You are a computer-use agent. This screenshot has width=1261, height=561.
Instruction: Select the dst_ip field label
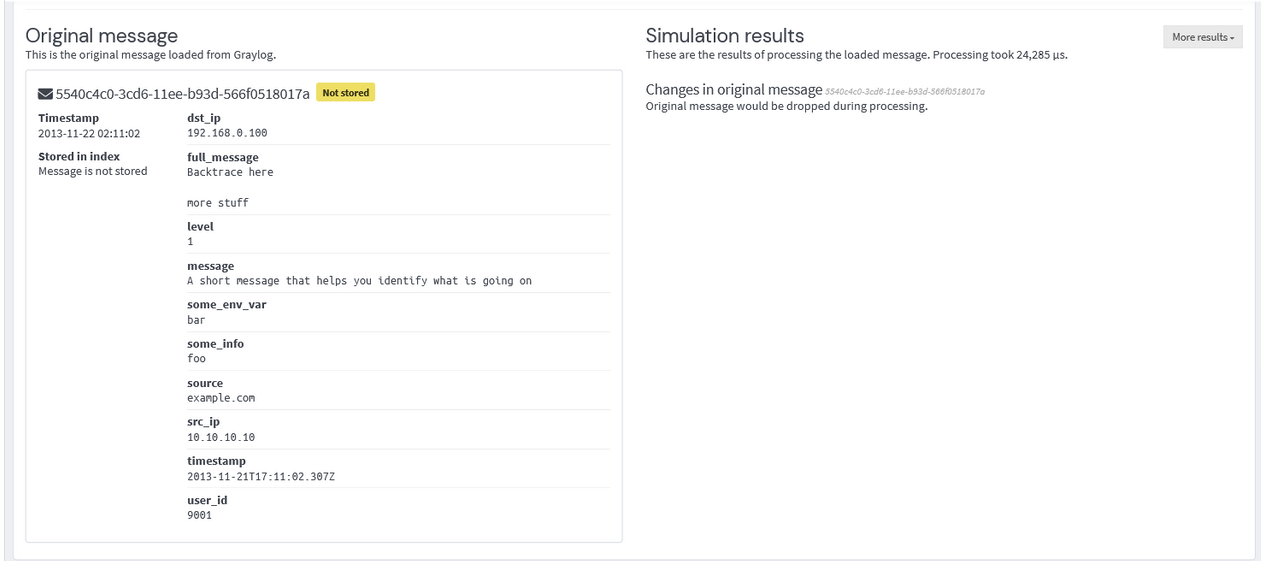click(203, 118)
